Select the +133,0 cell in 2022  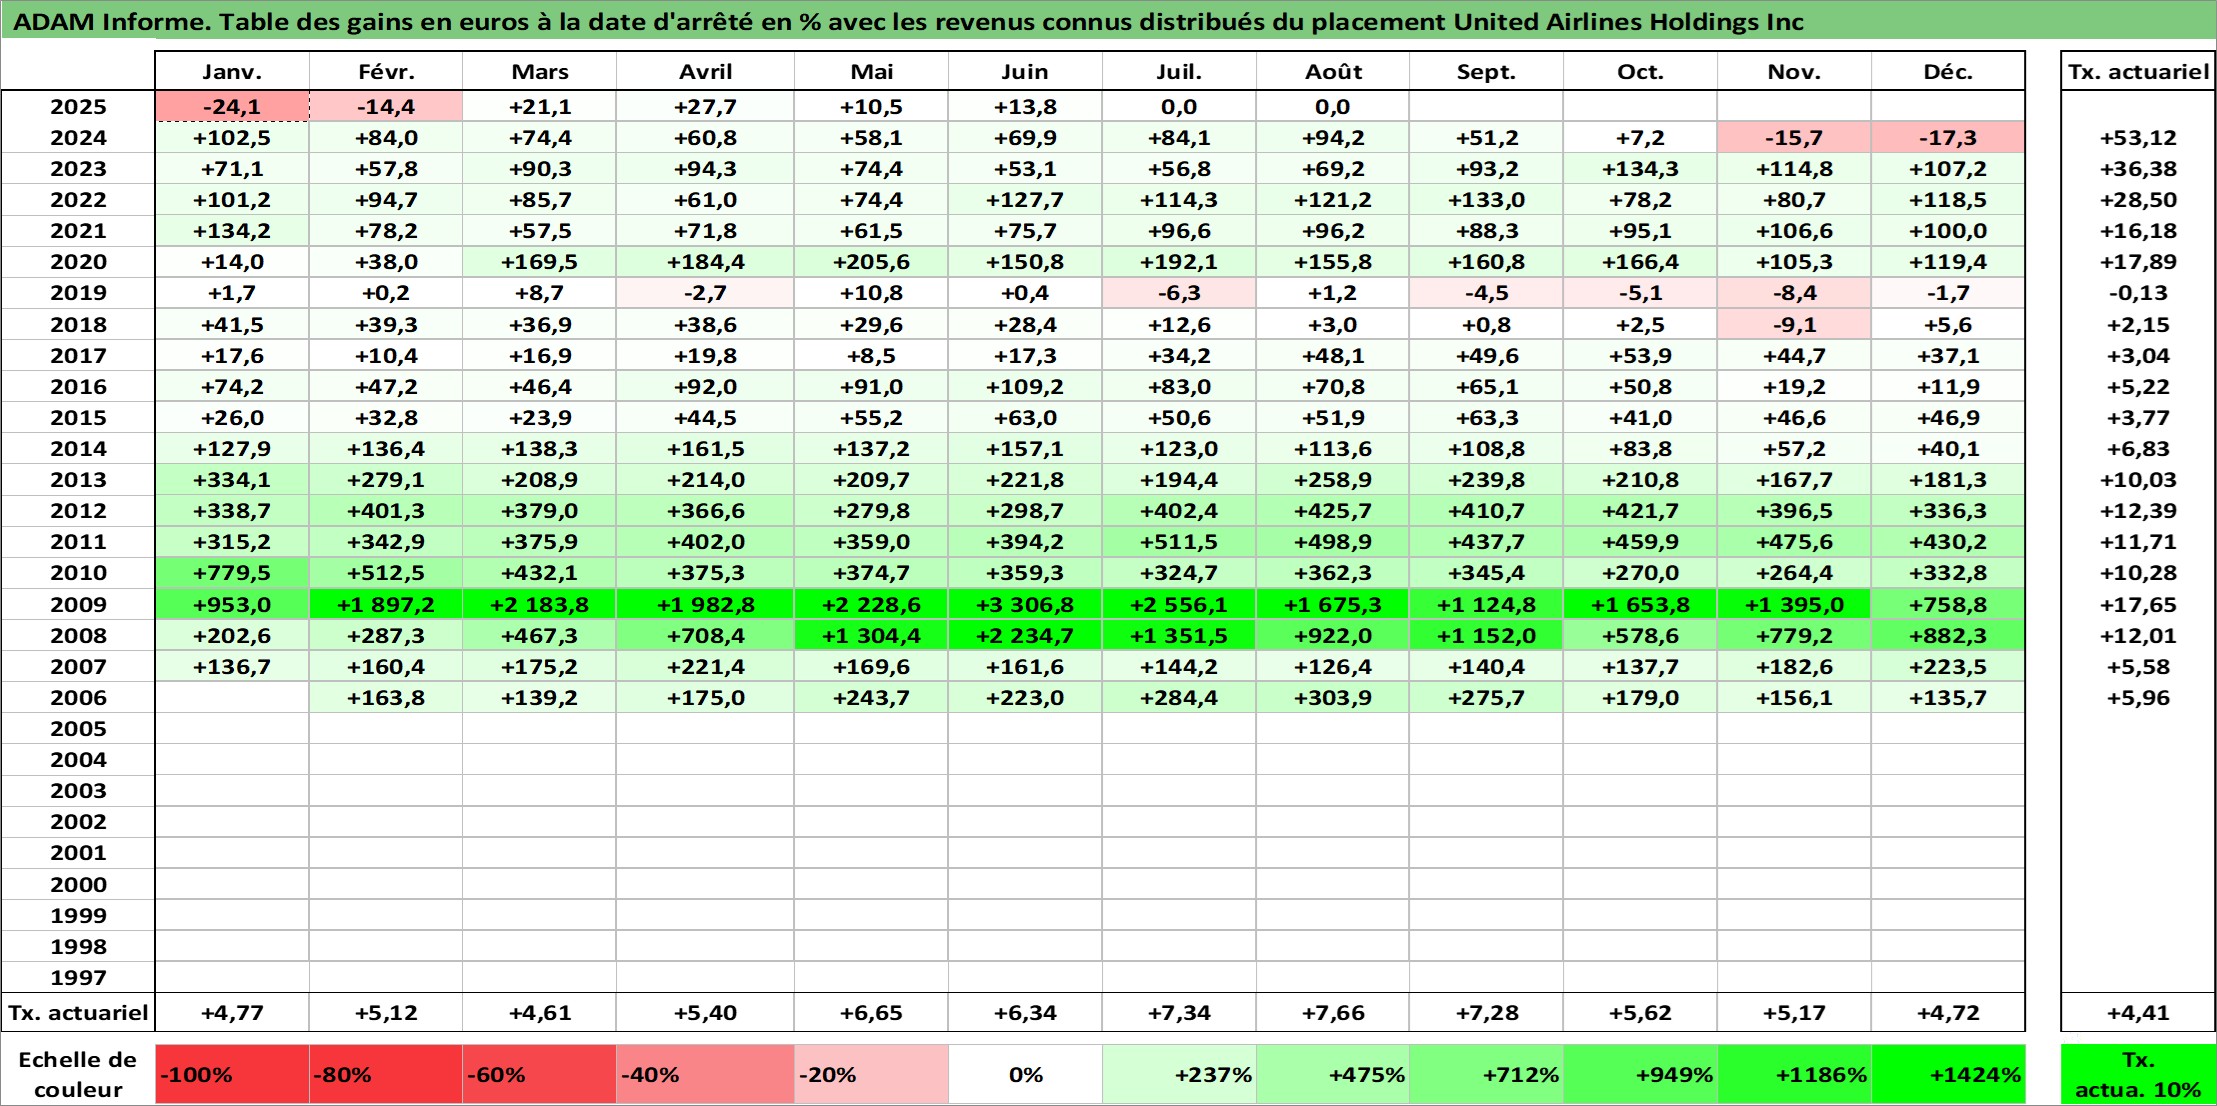[x=1486, y=200]
